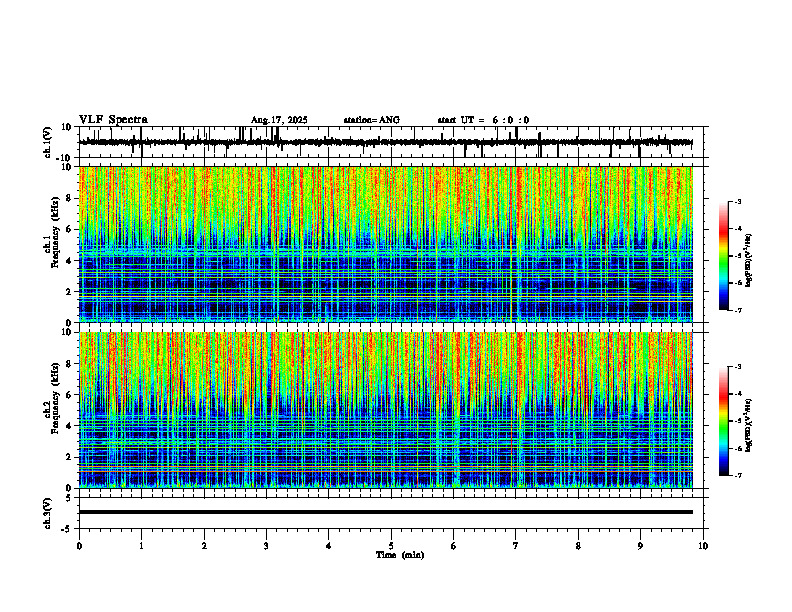Click the 'Aug.17, 2025' date label
Viewport: 792px width, 612px height.
[x=279, y=120]
